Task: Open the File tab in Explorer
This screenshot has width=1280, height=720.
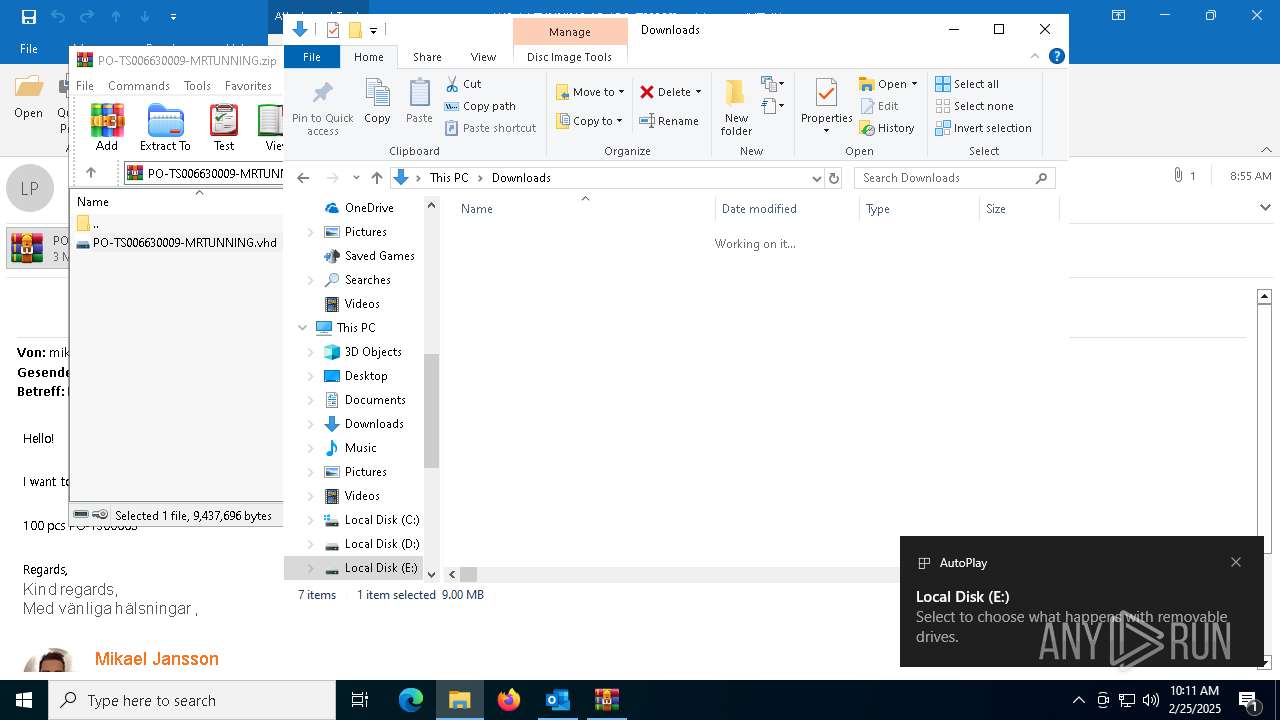Action: [x=312, y=57]
